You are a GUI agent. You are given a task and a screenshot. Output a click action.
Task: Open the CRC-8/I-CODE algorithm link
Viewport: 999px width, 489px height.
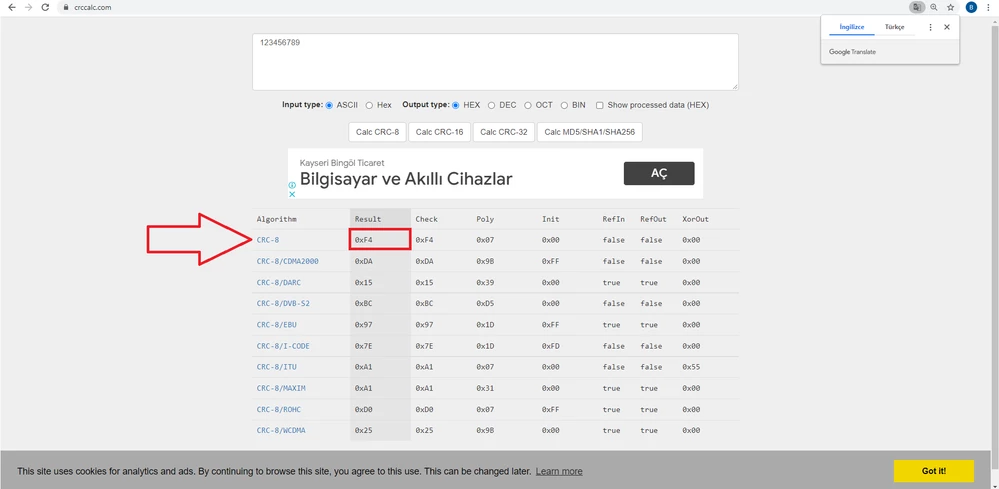click(283, 346)
